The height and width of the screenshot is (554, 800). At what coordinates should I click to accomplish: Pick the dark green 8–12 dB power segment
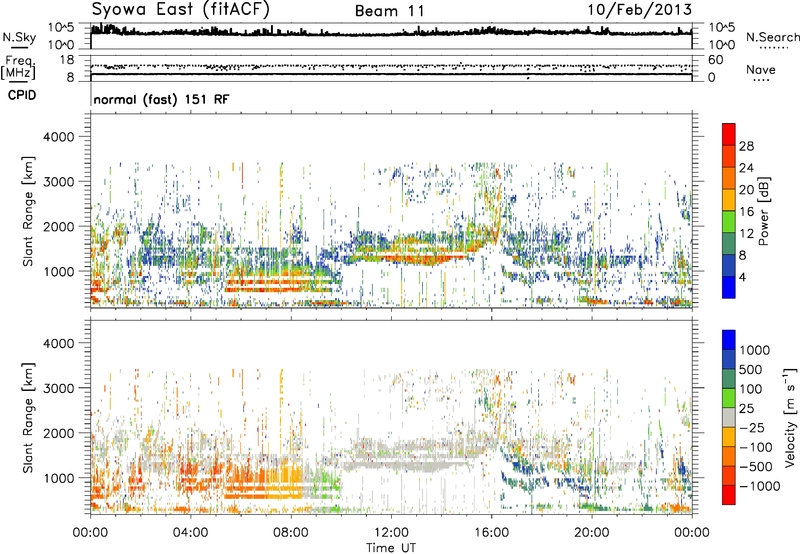[729, 244]
